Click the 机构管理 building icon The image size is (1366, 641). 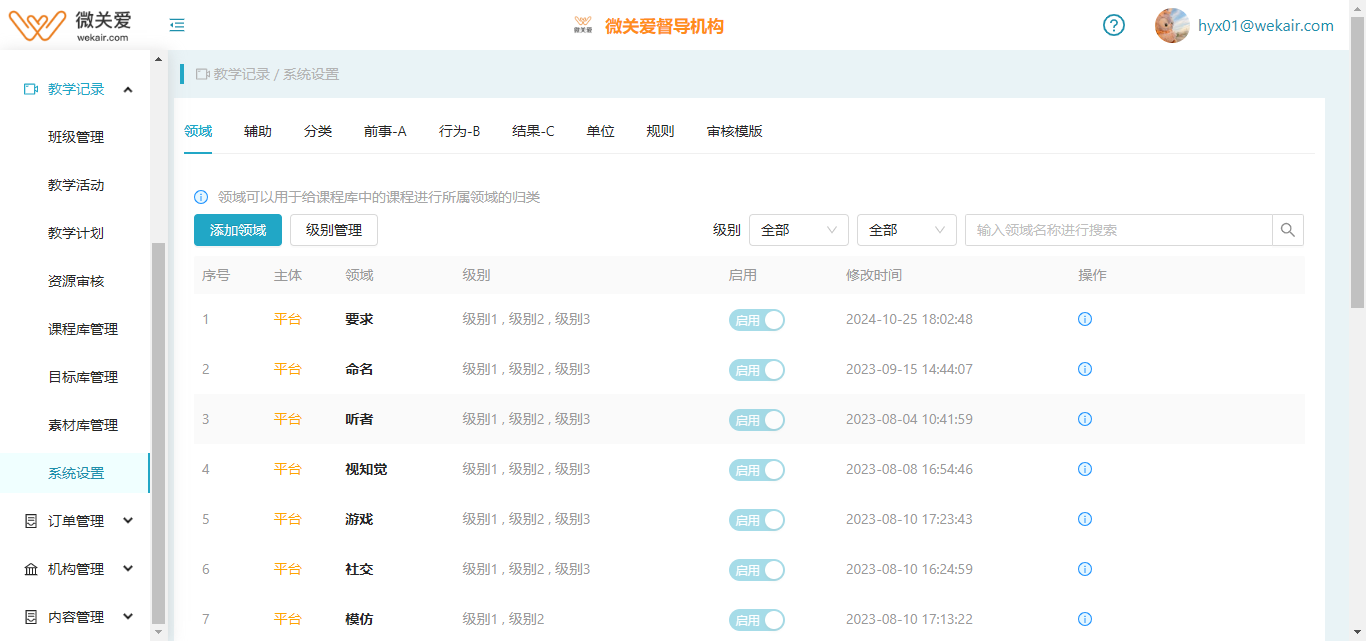31,569
